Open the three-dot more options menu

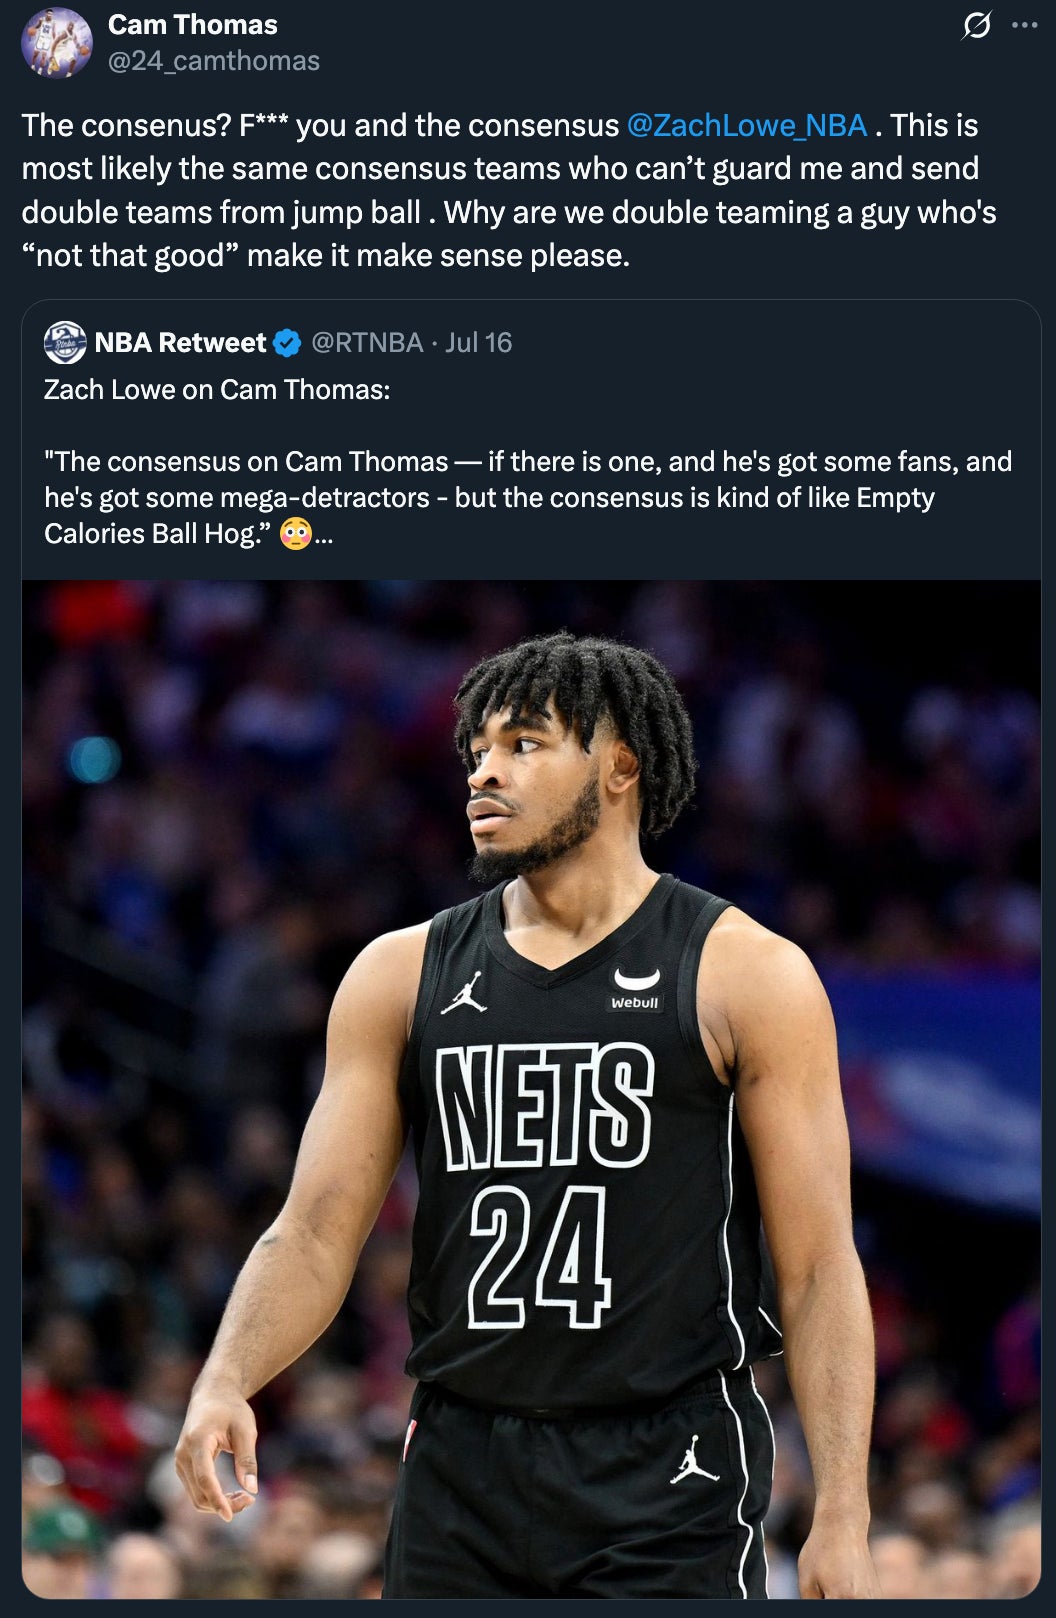[1025, 26]
